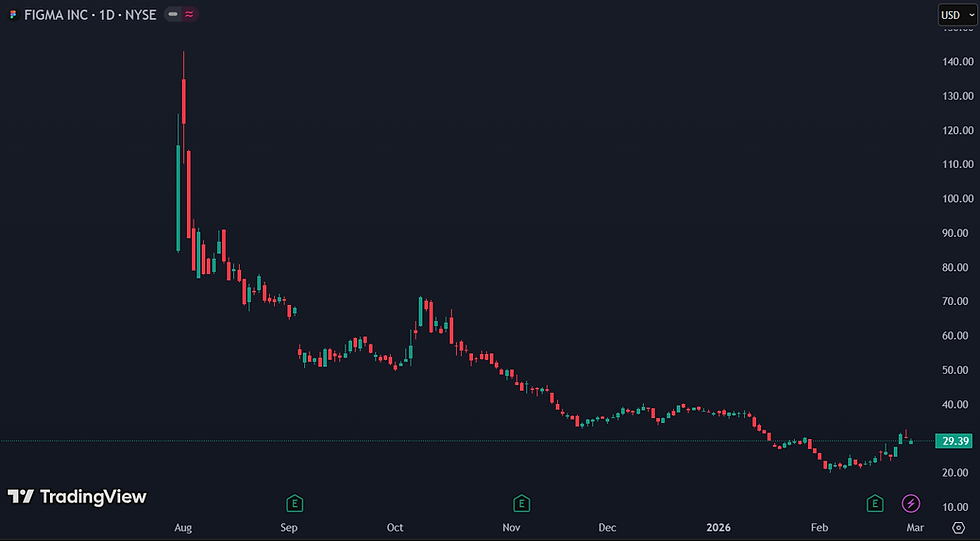Click the 29.39 current price label

pyautogui.click(x=954, y=441)
